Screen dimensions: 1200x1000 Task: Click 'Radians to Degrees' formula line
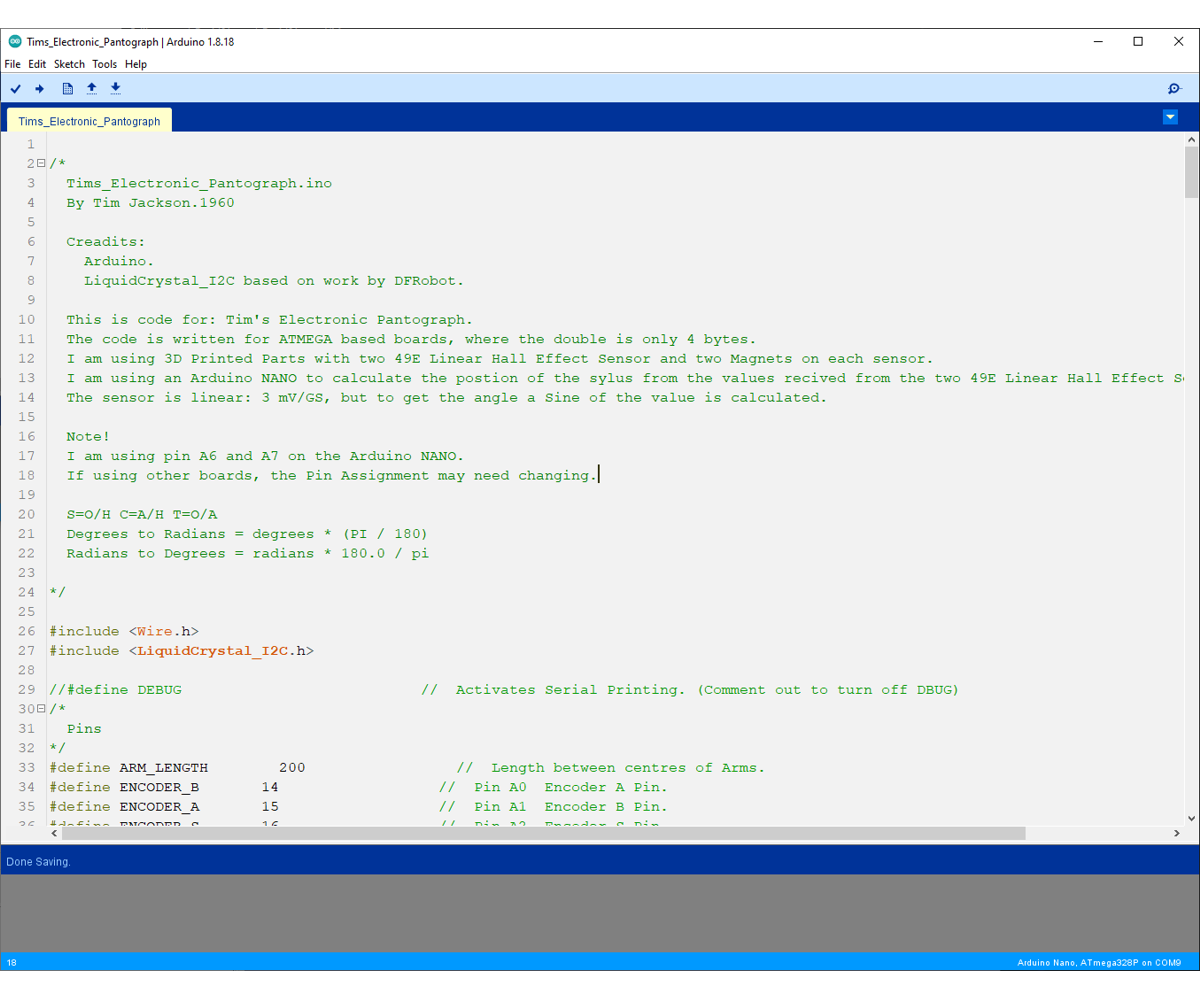(x=247, y=554)
